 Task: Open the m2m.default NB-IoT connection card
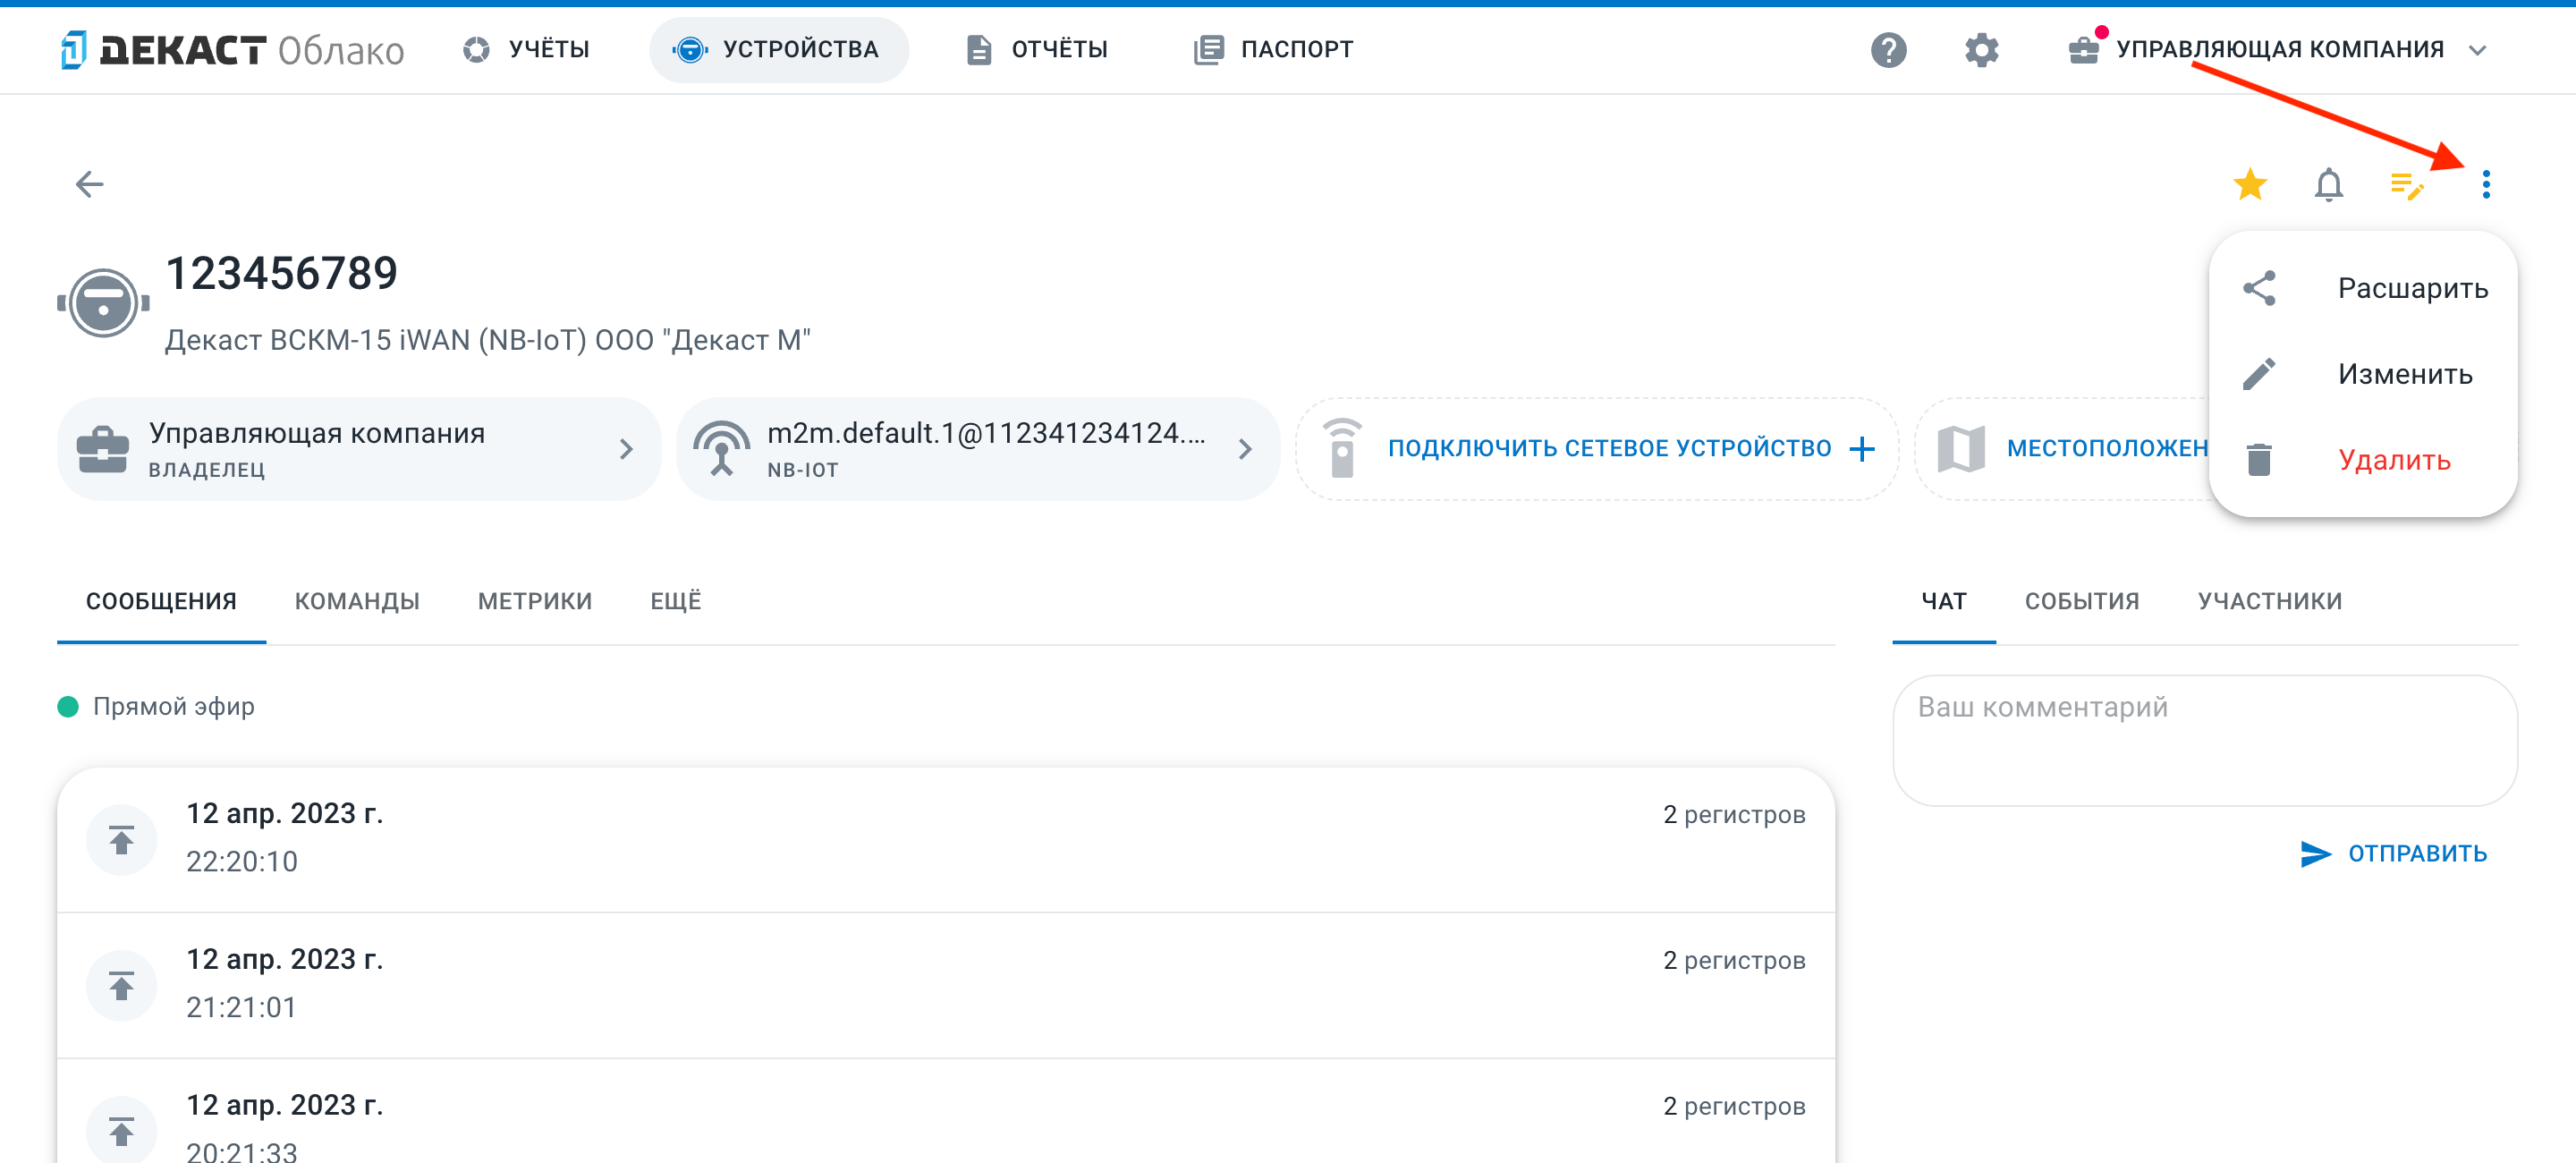tap(977, 449)
